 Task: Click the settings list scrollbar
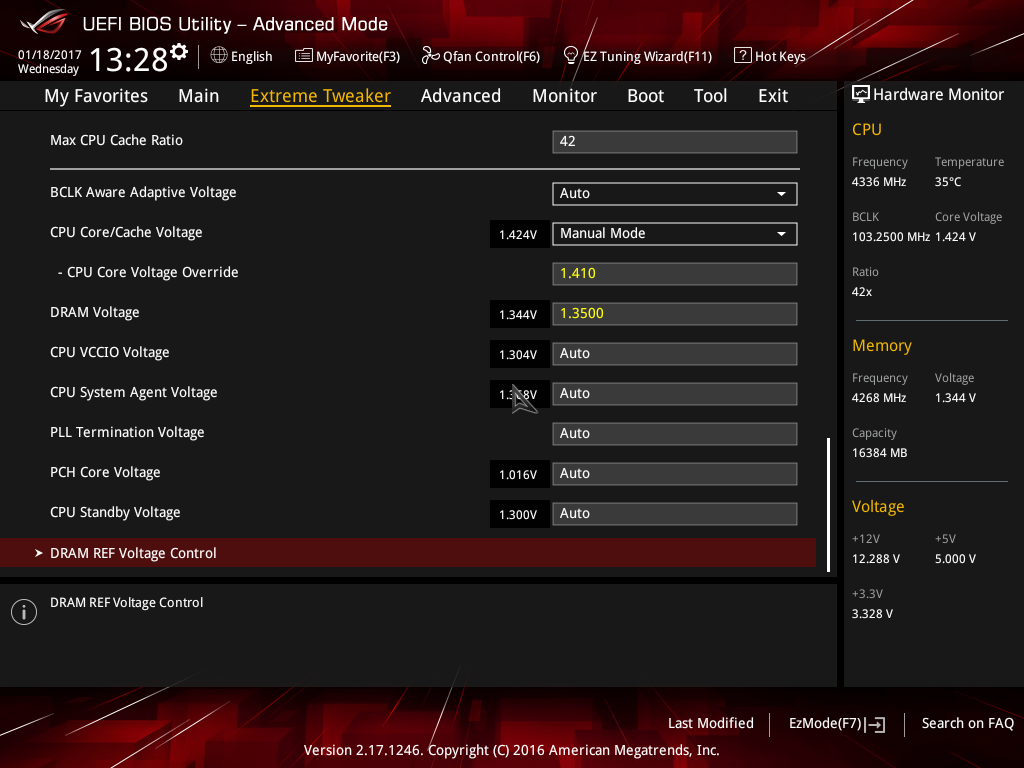click(x=829, y=505)
